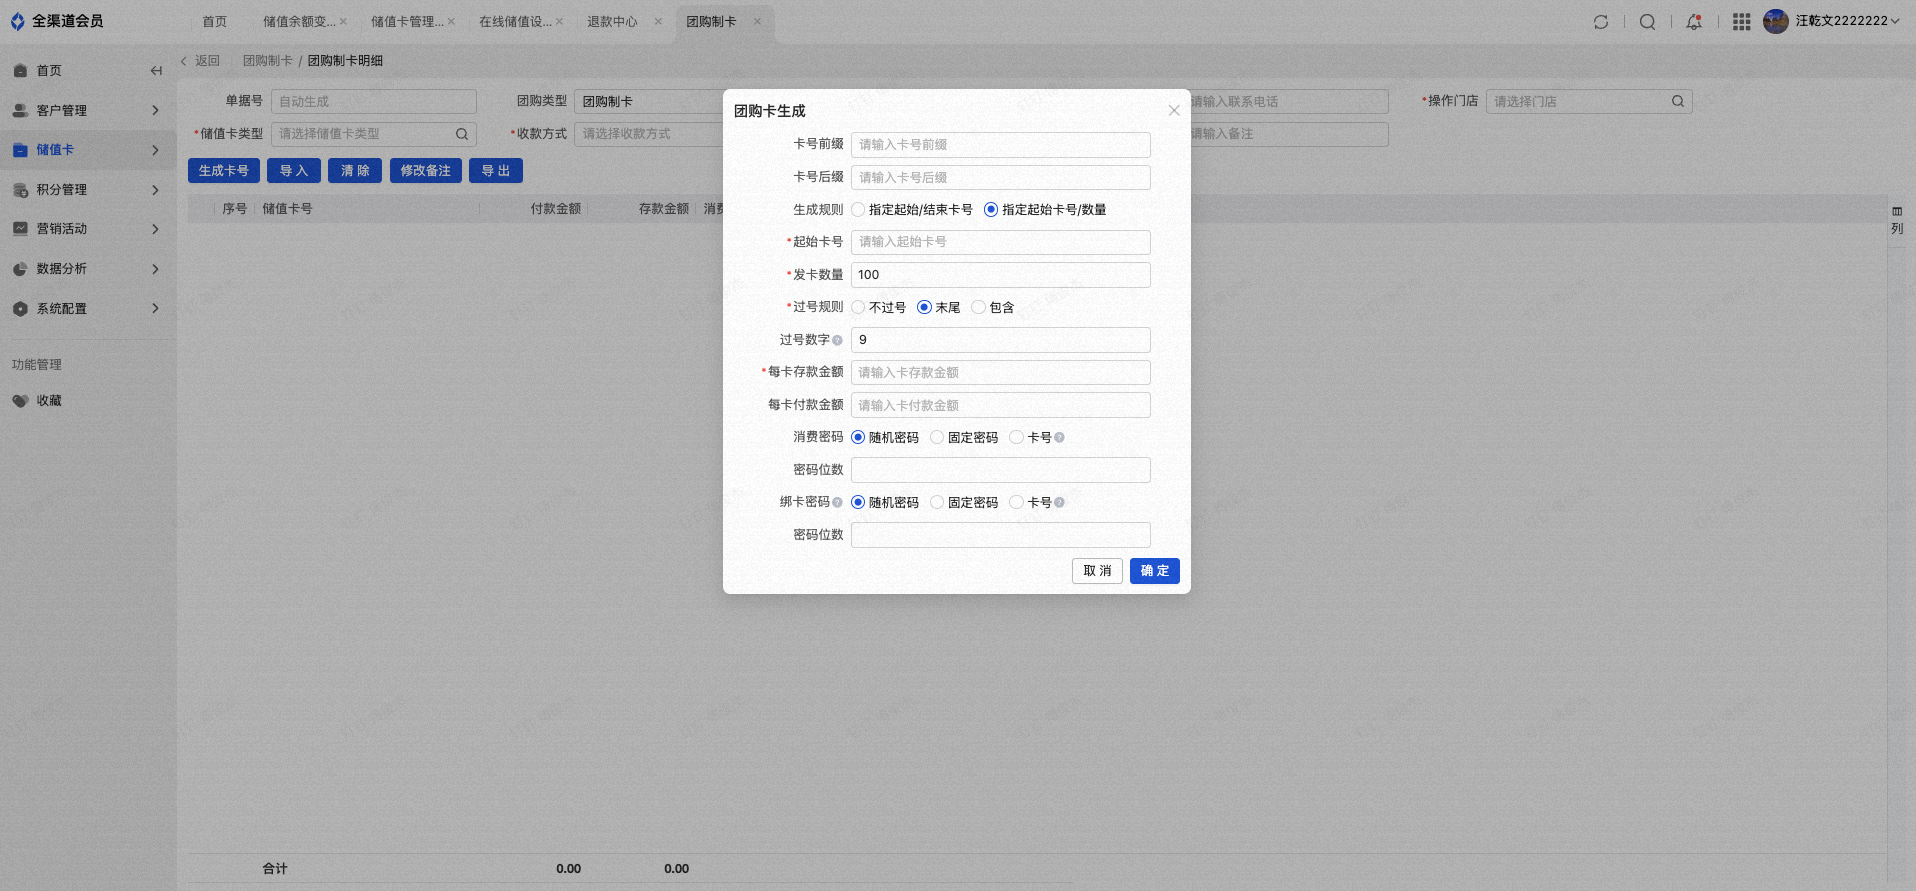Screen dimensions: 1916x891
Task: Click help icon after 消费密码 卡号 option
Action: pyautogui.click(x=1059, y=437)
